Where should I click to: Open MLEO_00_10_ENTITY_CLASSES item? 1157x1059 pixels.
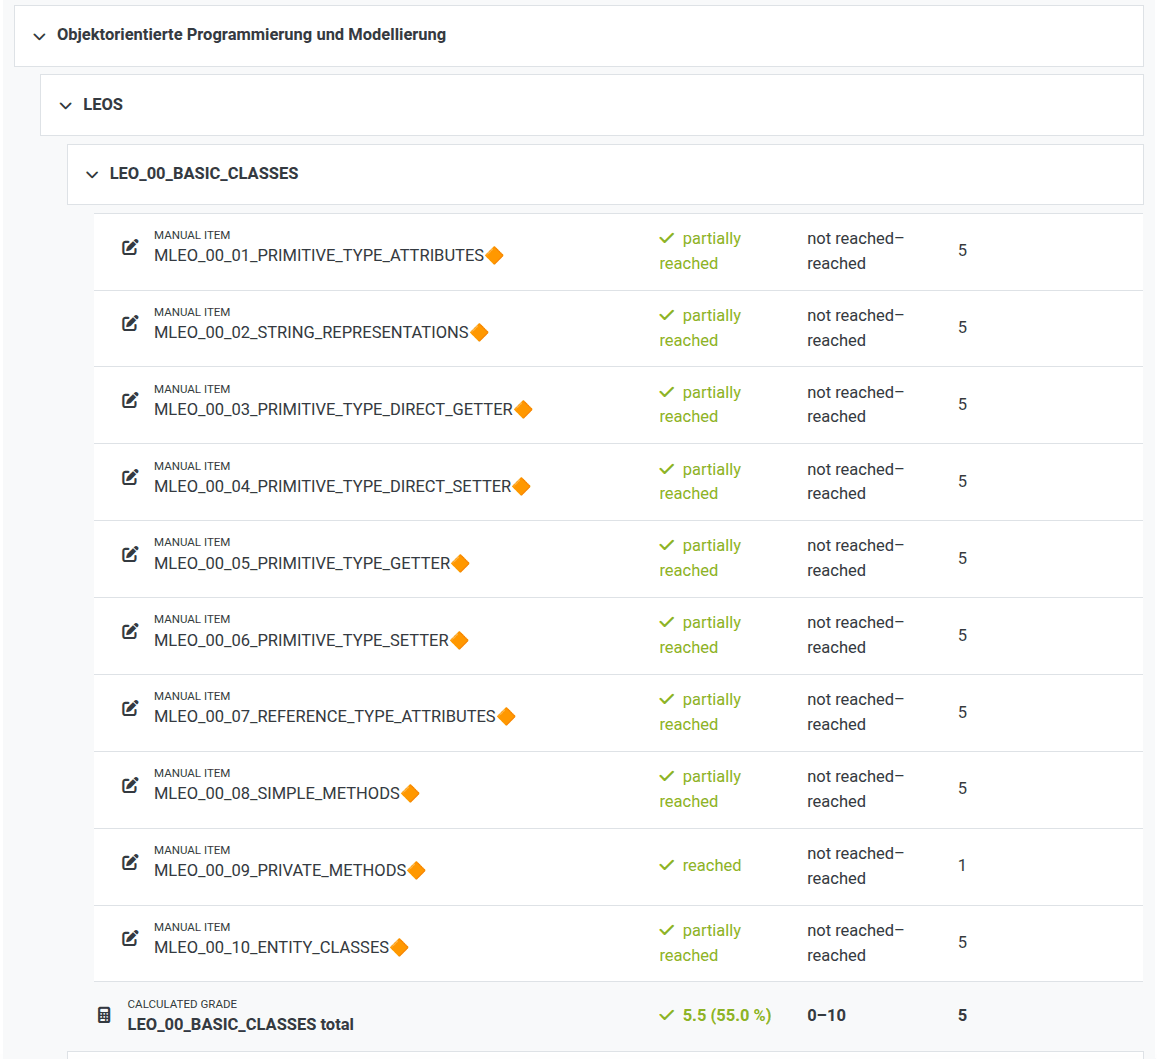[272, 948]
